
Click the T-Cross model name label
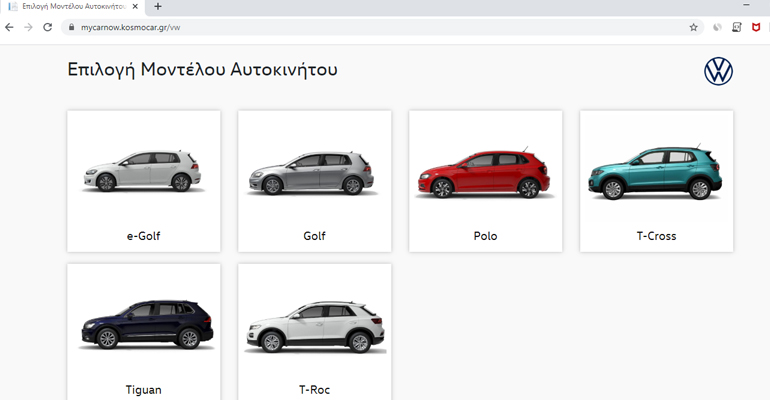(x=656, y=236)
